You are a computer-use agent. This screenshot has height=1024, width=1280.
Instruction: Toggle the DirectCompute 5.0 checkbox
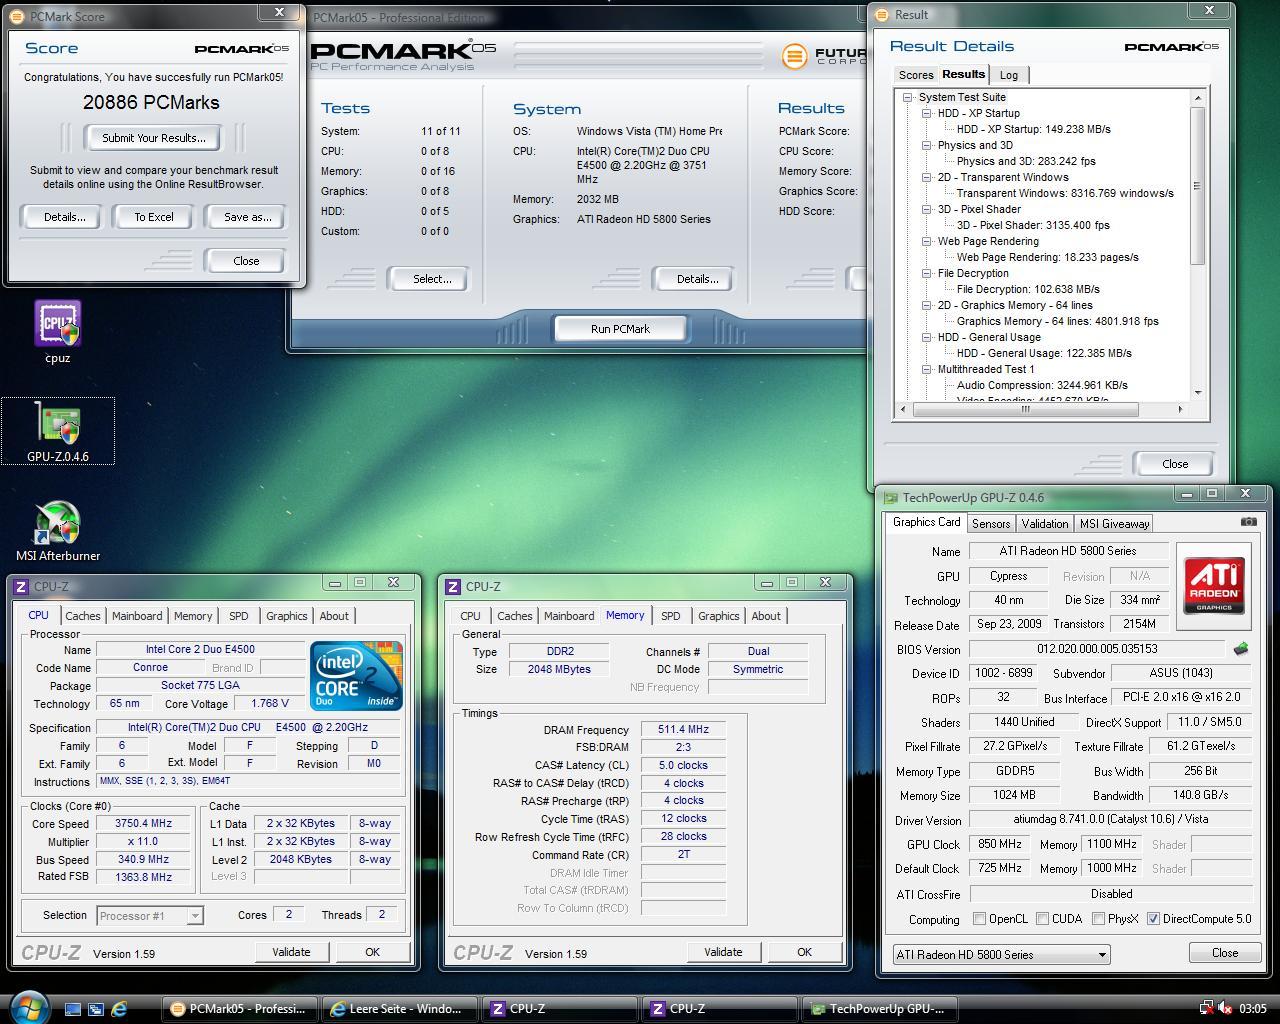(x=1153, y=919)
